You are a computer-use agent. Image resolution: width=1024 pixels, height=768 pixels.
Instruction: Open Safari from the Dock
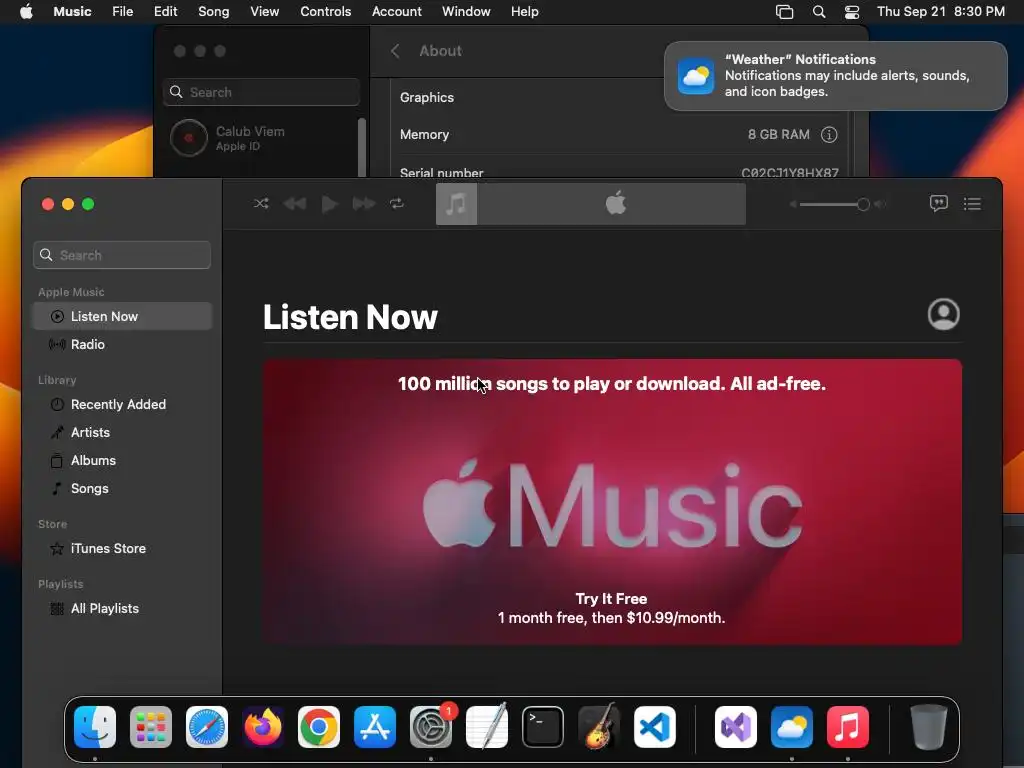pyautogui.click(x=207, y=727)
